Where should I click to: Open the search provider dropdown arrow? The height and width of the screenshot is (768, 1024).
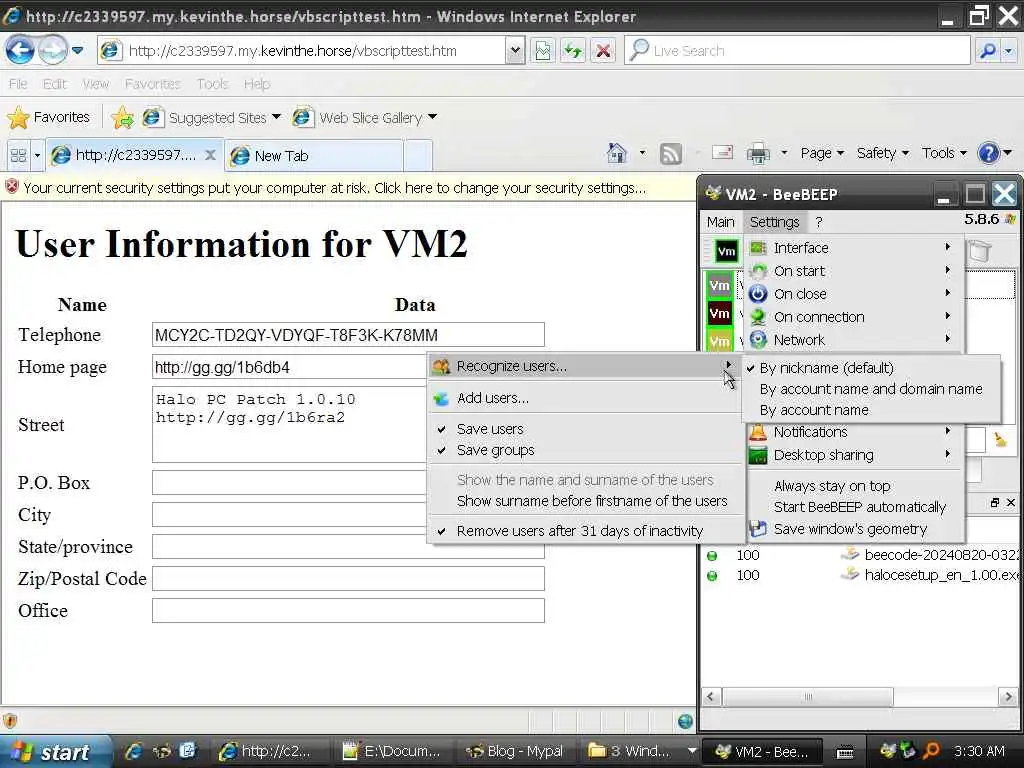pyautogui.click(x=1009, y=50)
